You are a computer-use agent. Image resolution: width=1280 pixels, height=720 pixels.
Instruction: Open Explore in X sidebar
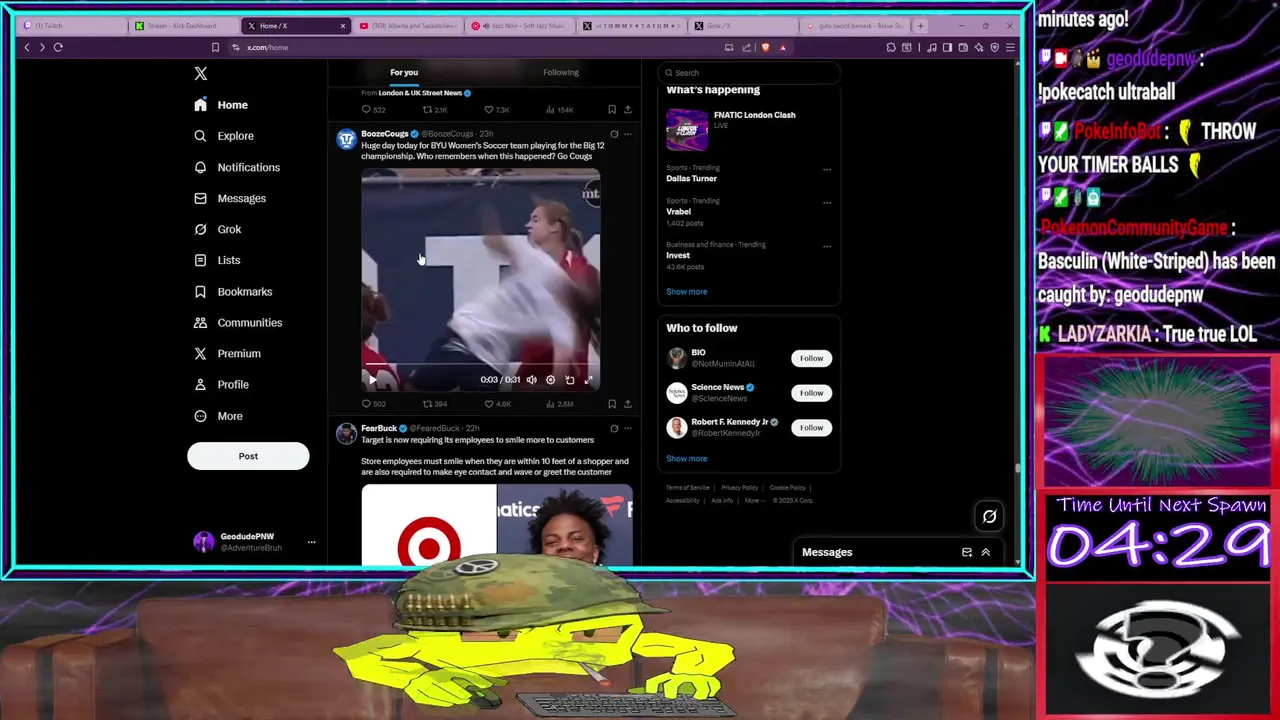(x=224, y=136)
